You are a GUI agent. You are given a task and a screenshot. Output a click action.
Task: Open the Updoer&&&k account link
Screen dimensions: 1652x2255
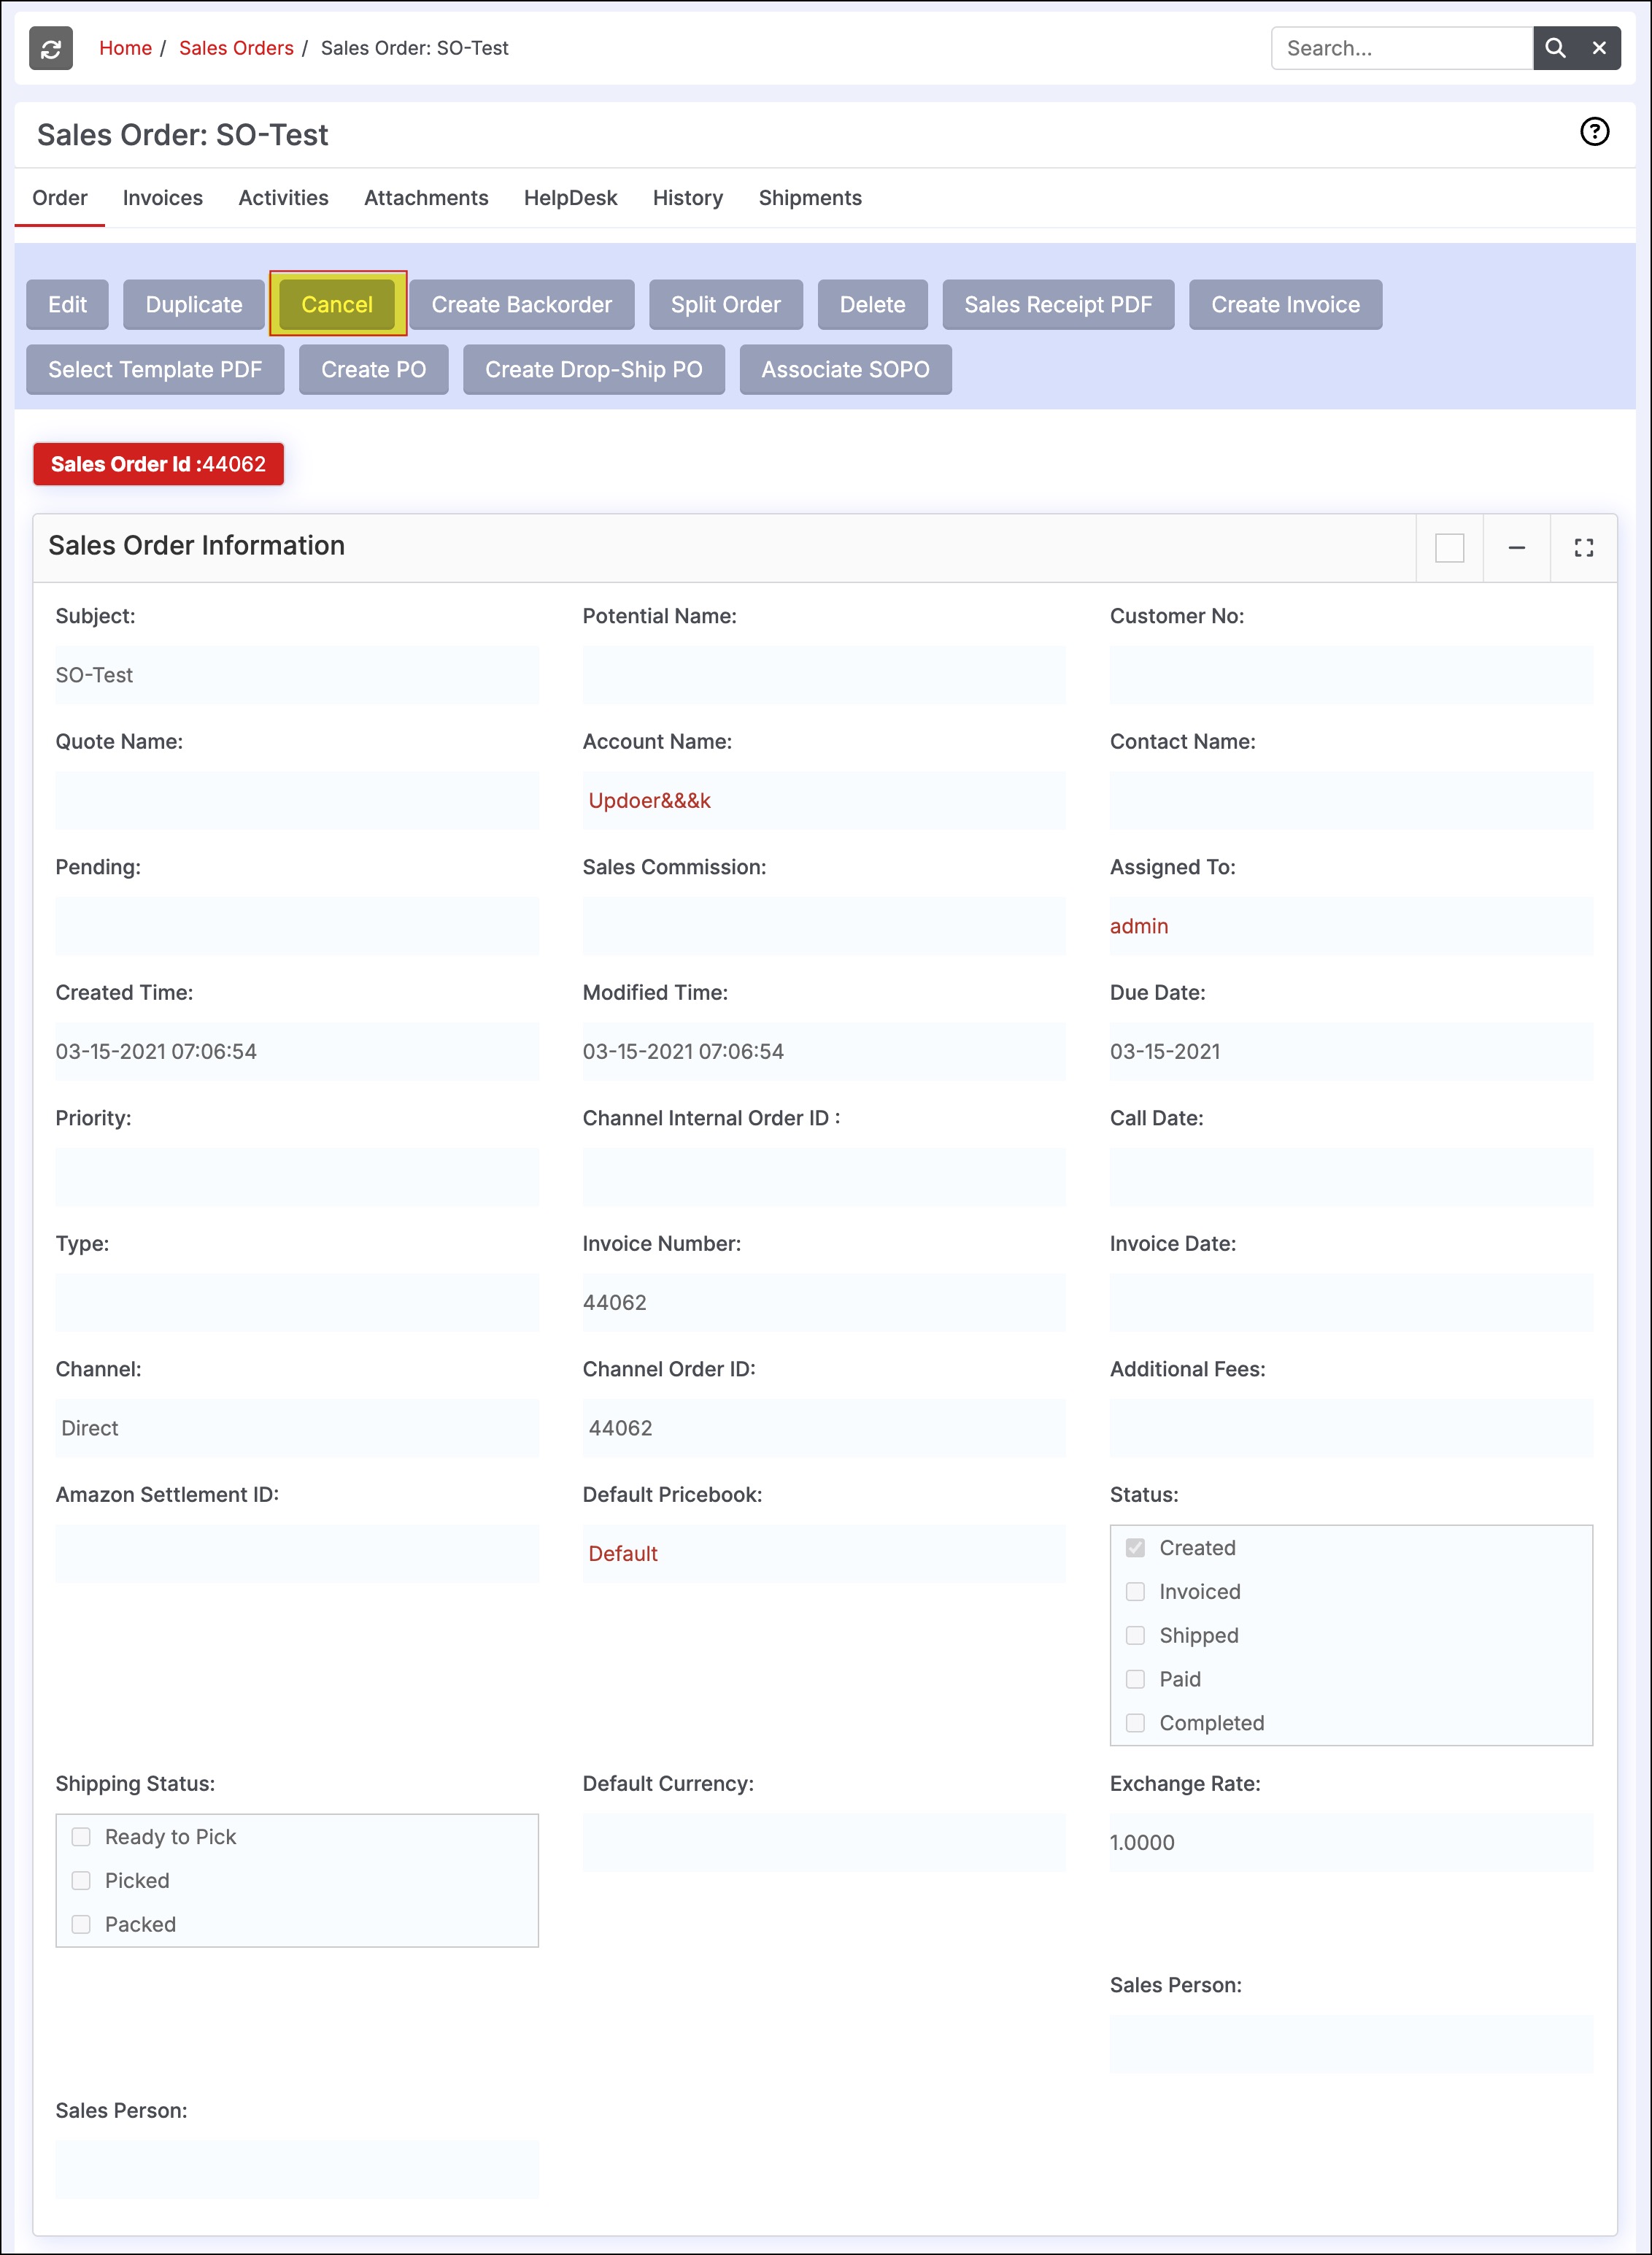click(x=649, y=801)
